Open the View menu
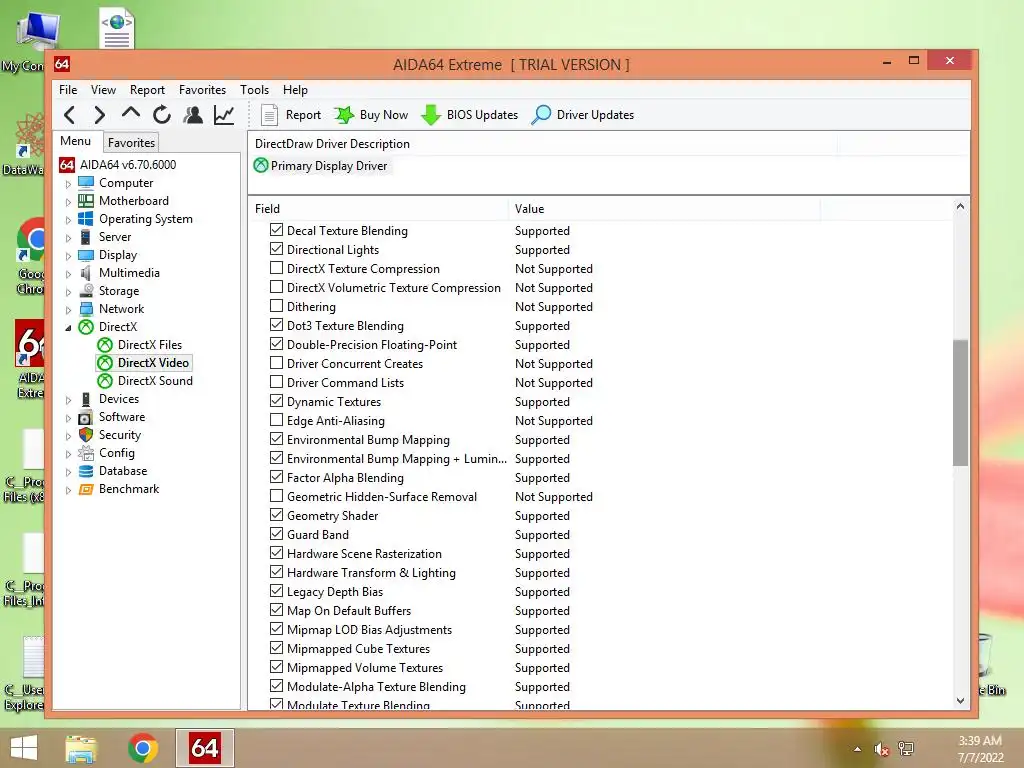This screenshot has height=768, width=1024. [x=103, y=89]
